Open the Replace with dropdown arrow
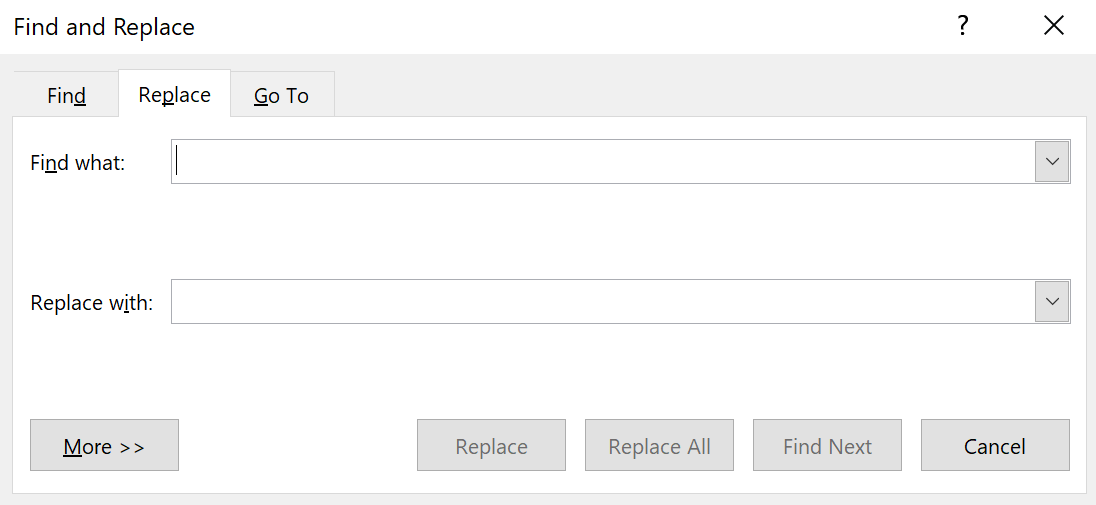 (1052, 302)
